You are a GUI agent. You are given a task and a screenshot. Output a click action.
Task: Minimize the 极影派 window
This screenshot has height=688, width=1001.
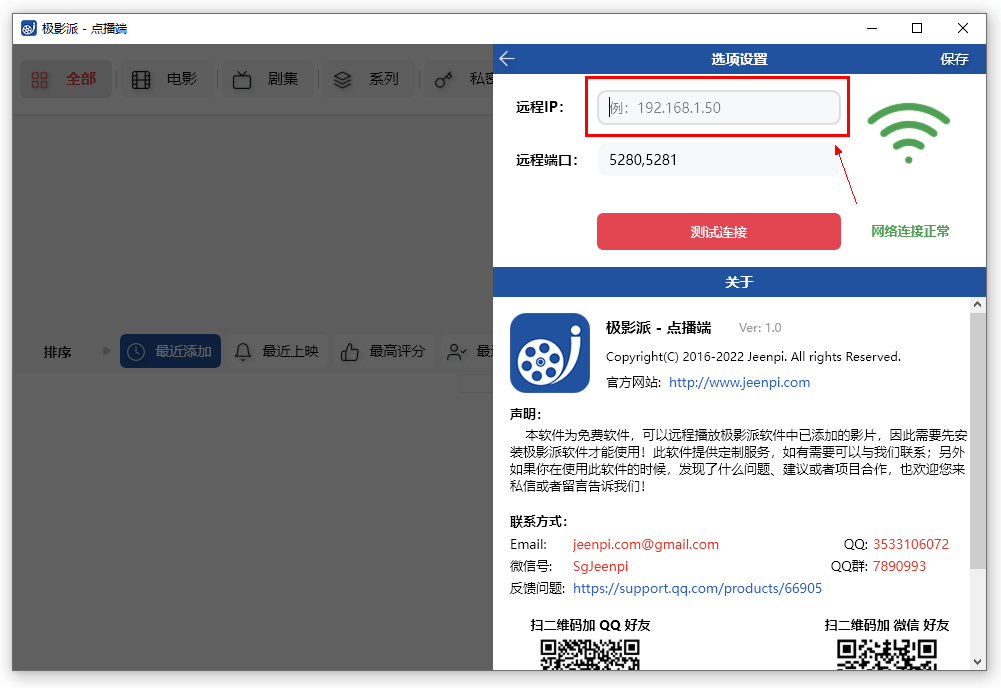tap(872, 28)
